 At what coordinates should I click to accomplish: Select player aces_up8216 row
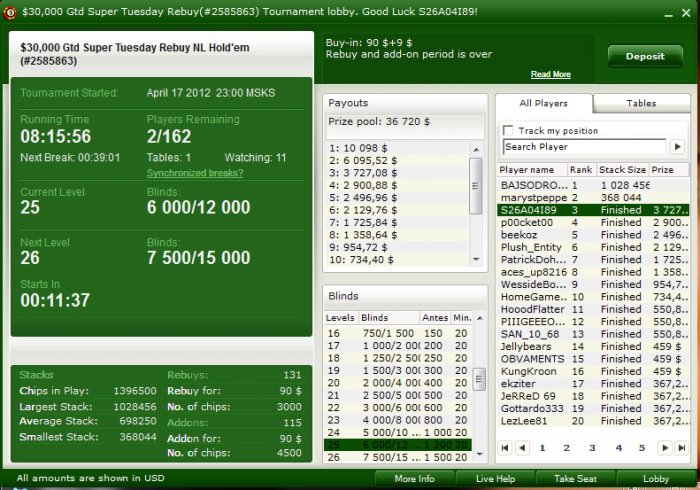[593, 272]
